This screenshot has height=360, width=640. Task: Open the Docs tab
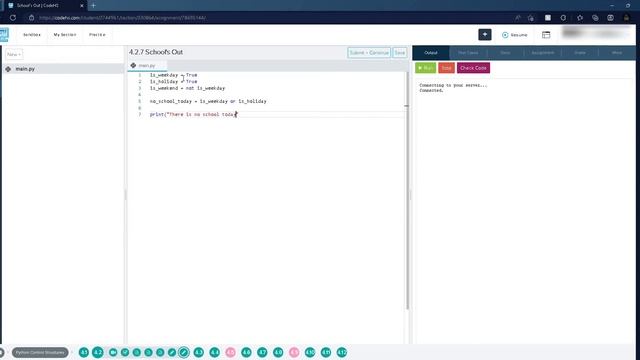(x=505, y=53)
